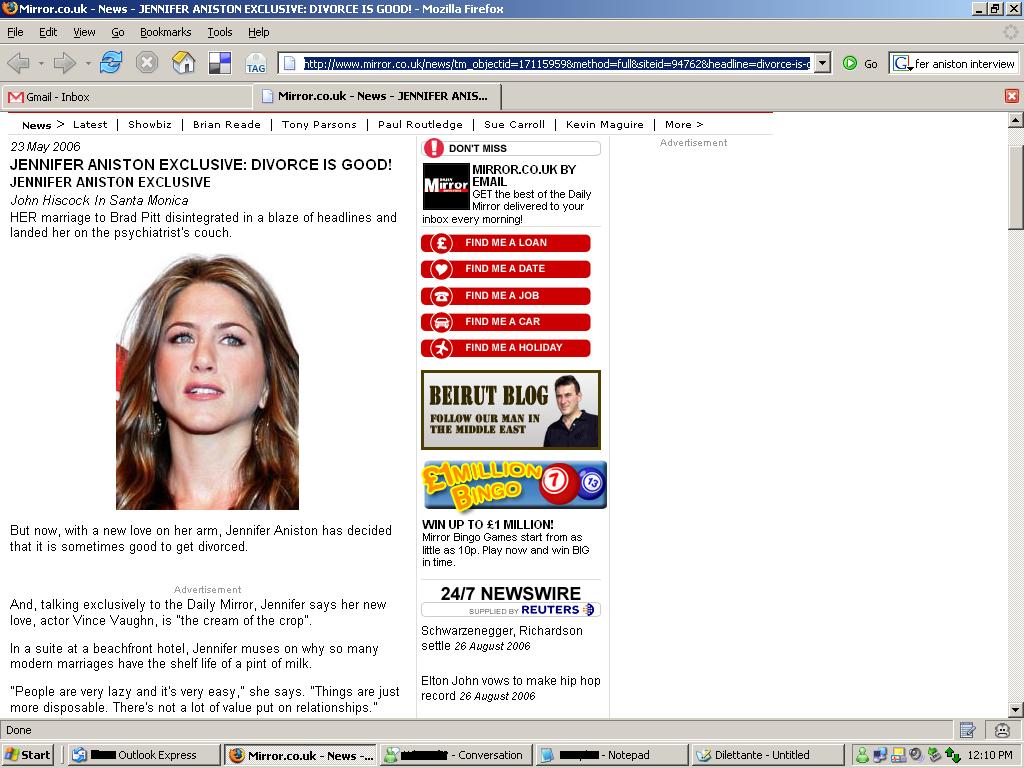Click the page scrollbar up arrow

tap(1015, 120)
